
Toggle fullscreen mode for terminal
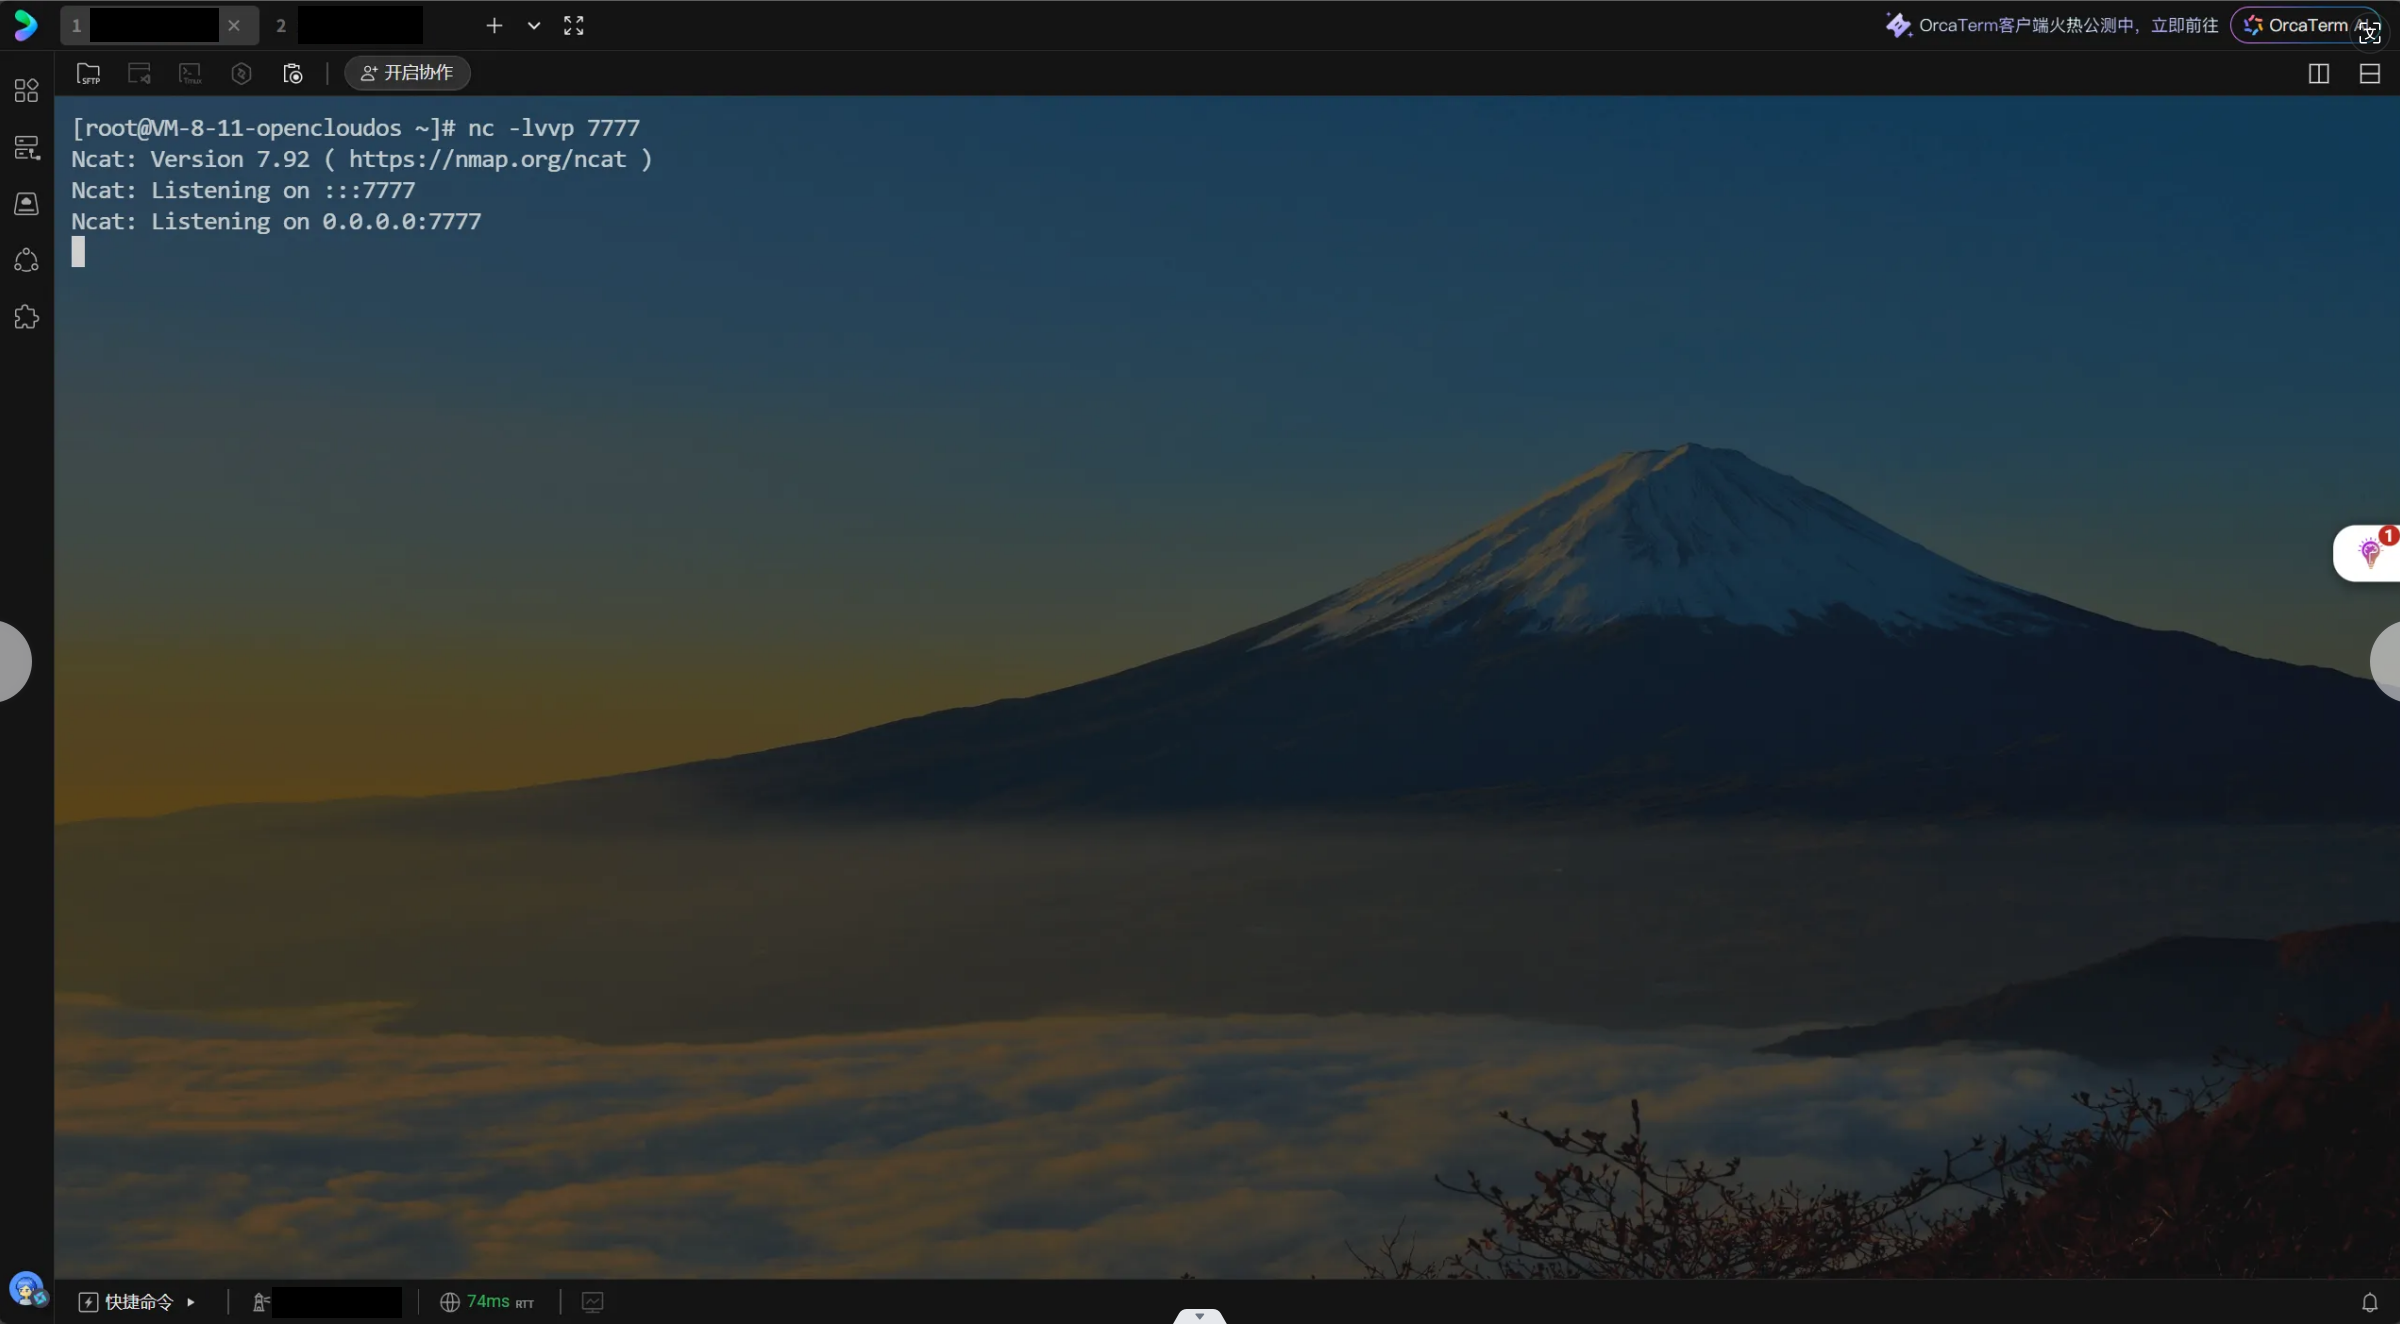click(x=573, y=26)
